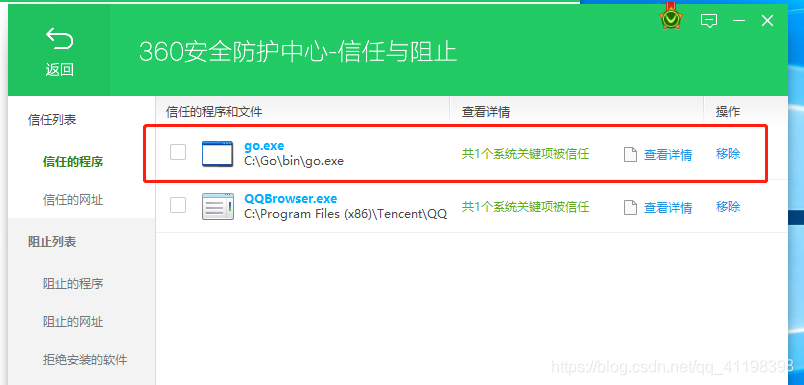The width and height of the screenshot is (804, 385).
Task: Click the 操作 column header
Action: coord(728,112)
